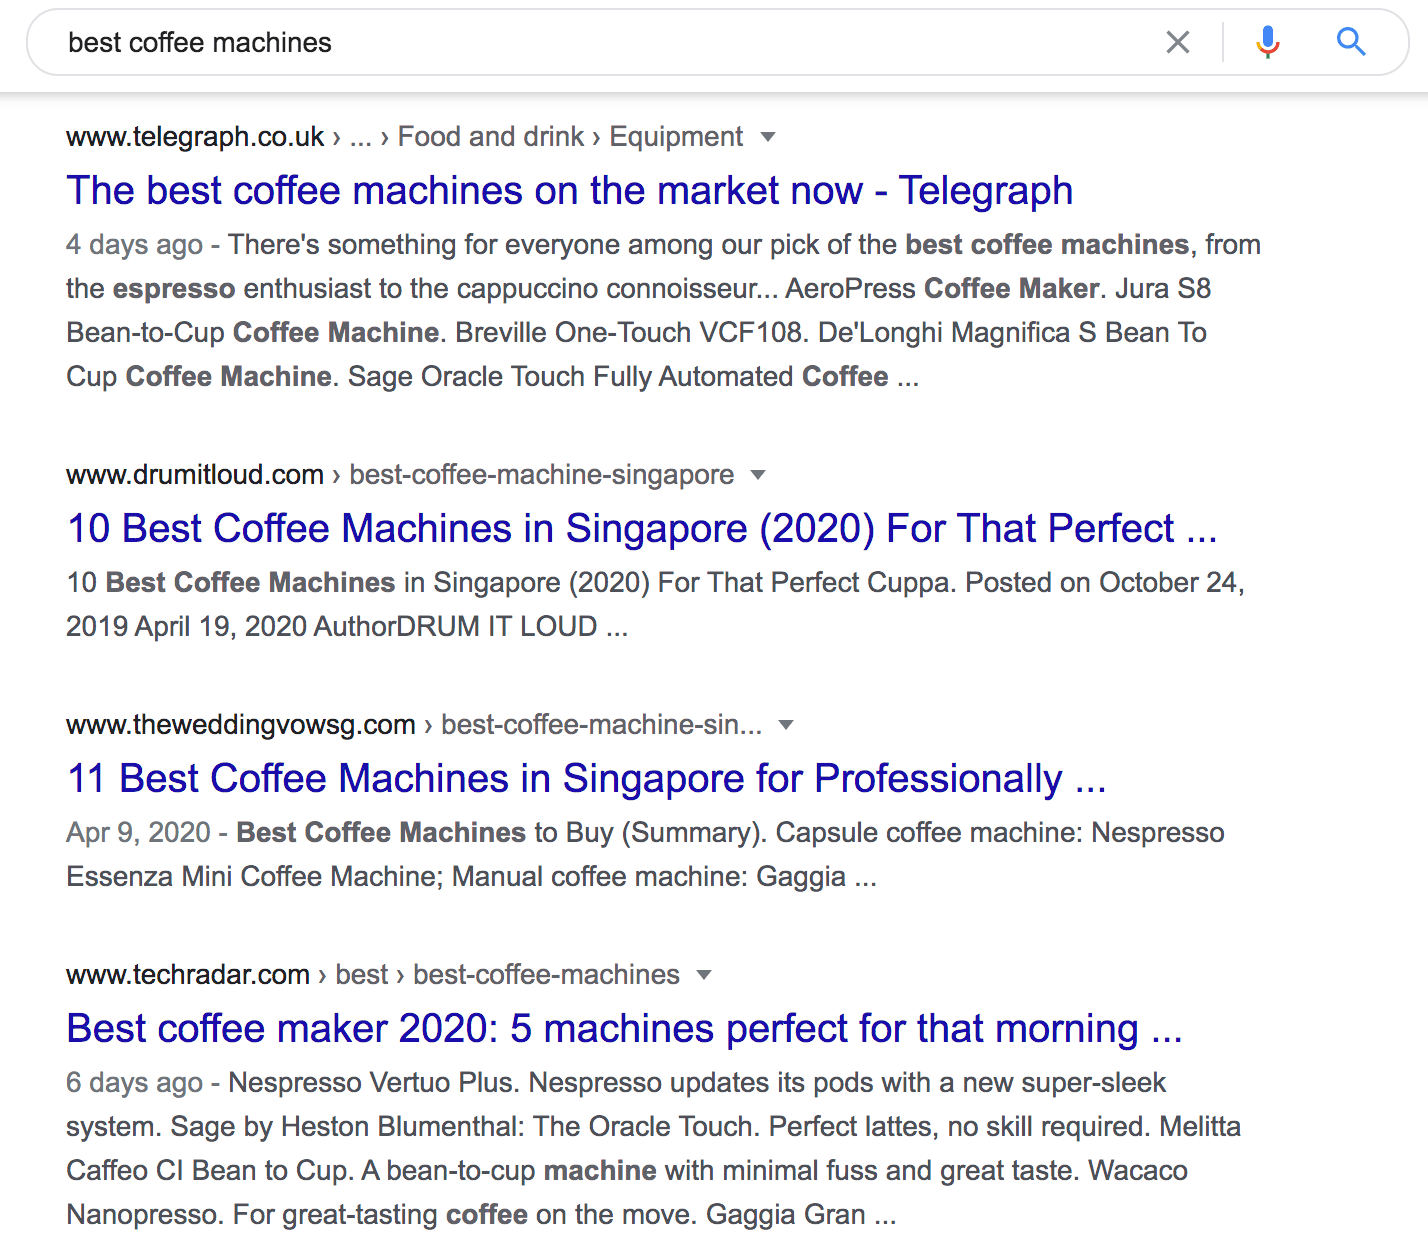The image size is (1428, 1252).
Task: Click 'best-coffee-machine-singapore' in the drumitloud breadcrumb
Action: pos(542,475)
